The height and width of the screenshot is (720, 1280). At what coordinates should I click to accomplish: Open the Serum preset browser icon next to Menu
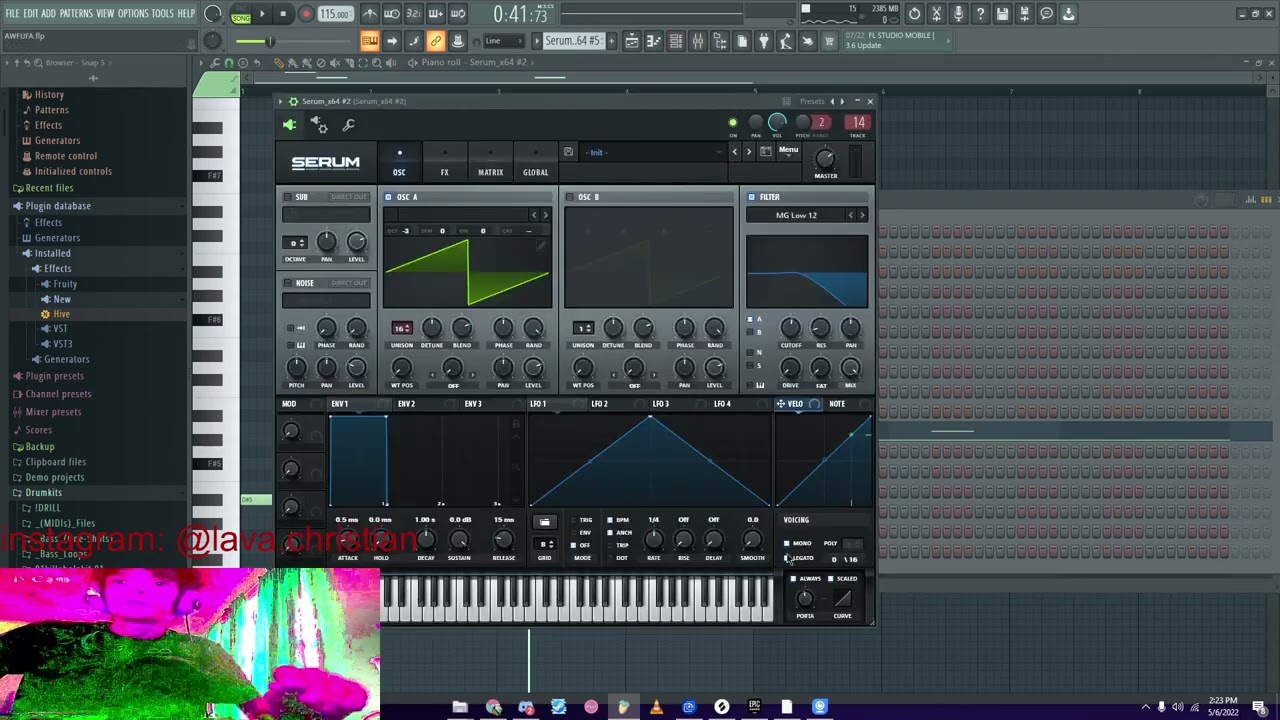point(765,152)
